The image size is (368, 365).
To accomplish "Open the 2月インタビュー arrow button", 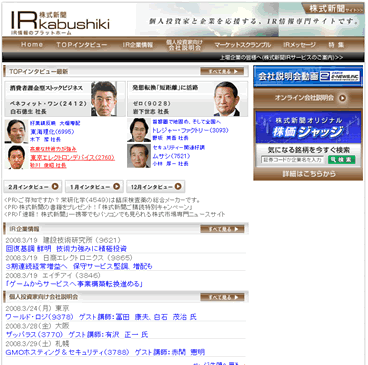I will [33, 187].
